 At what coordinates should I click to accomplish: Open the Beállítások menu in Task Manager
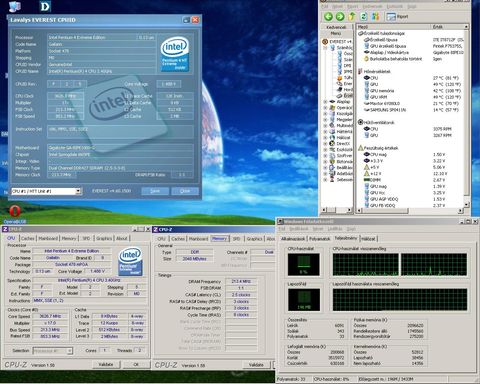(299, 229)
